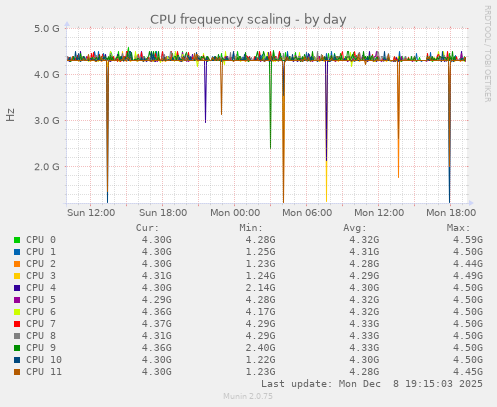Click CPU 2 Max value '4.44G'
The height and width of the screenshot is (407, 497).
[468, 264]
